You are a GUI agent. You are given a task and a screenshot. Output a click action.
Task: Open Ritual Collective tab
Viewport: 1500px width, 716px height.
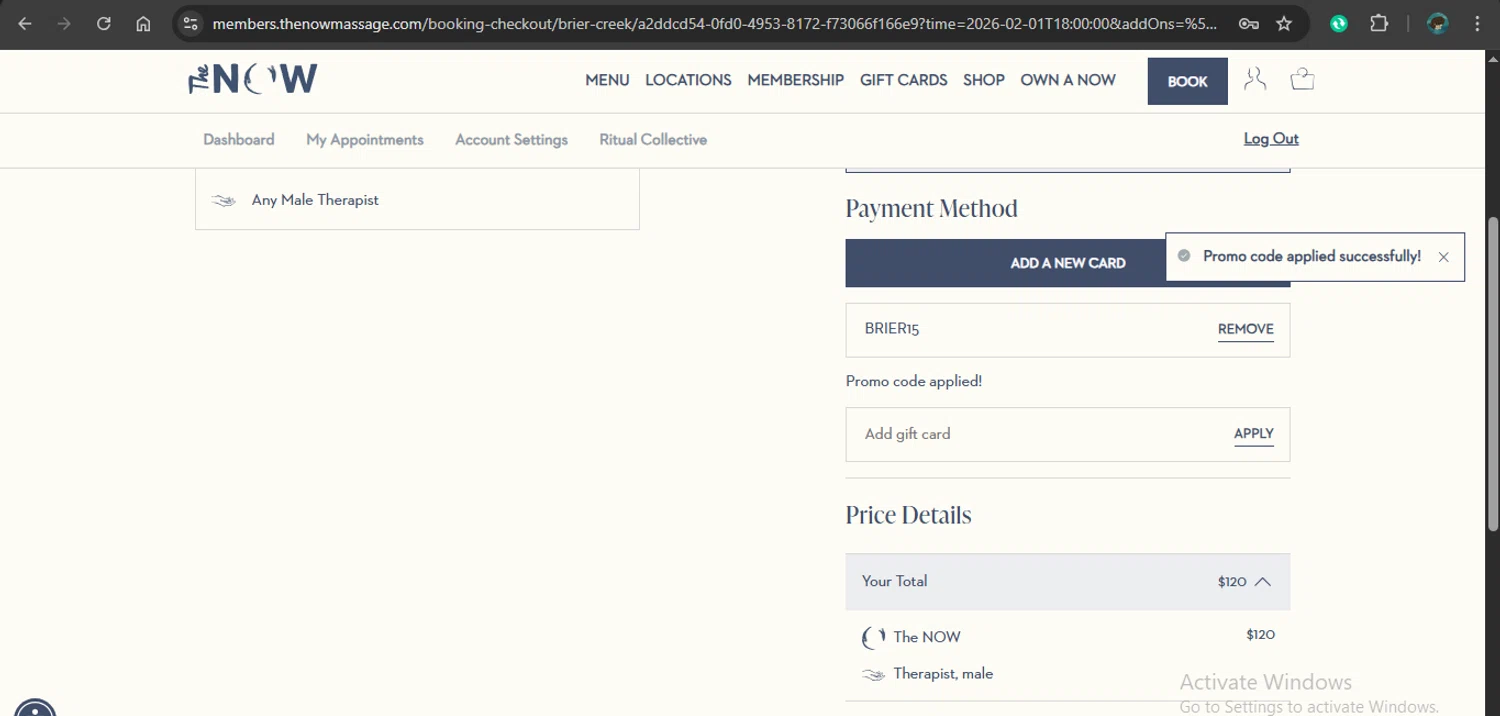pyautogui.click(x=653, y=140)
